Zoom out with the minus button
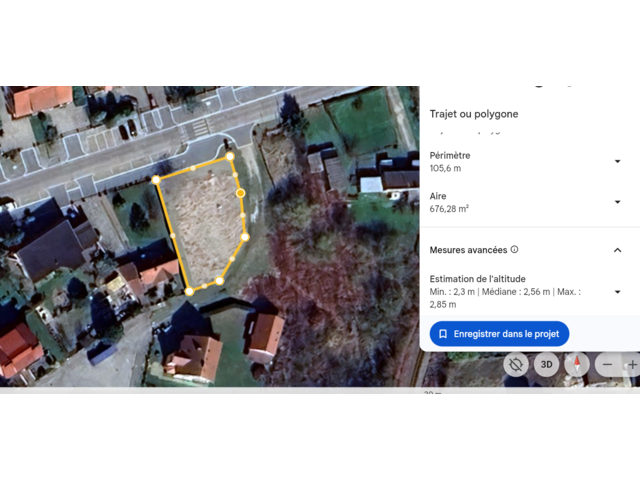This screenshot has height=480, width=640. tap(607, 364)
